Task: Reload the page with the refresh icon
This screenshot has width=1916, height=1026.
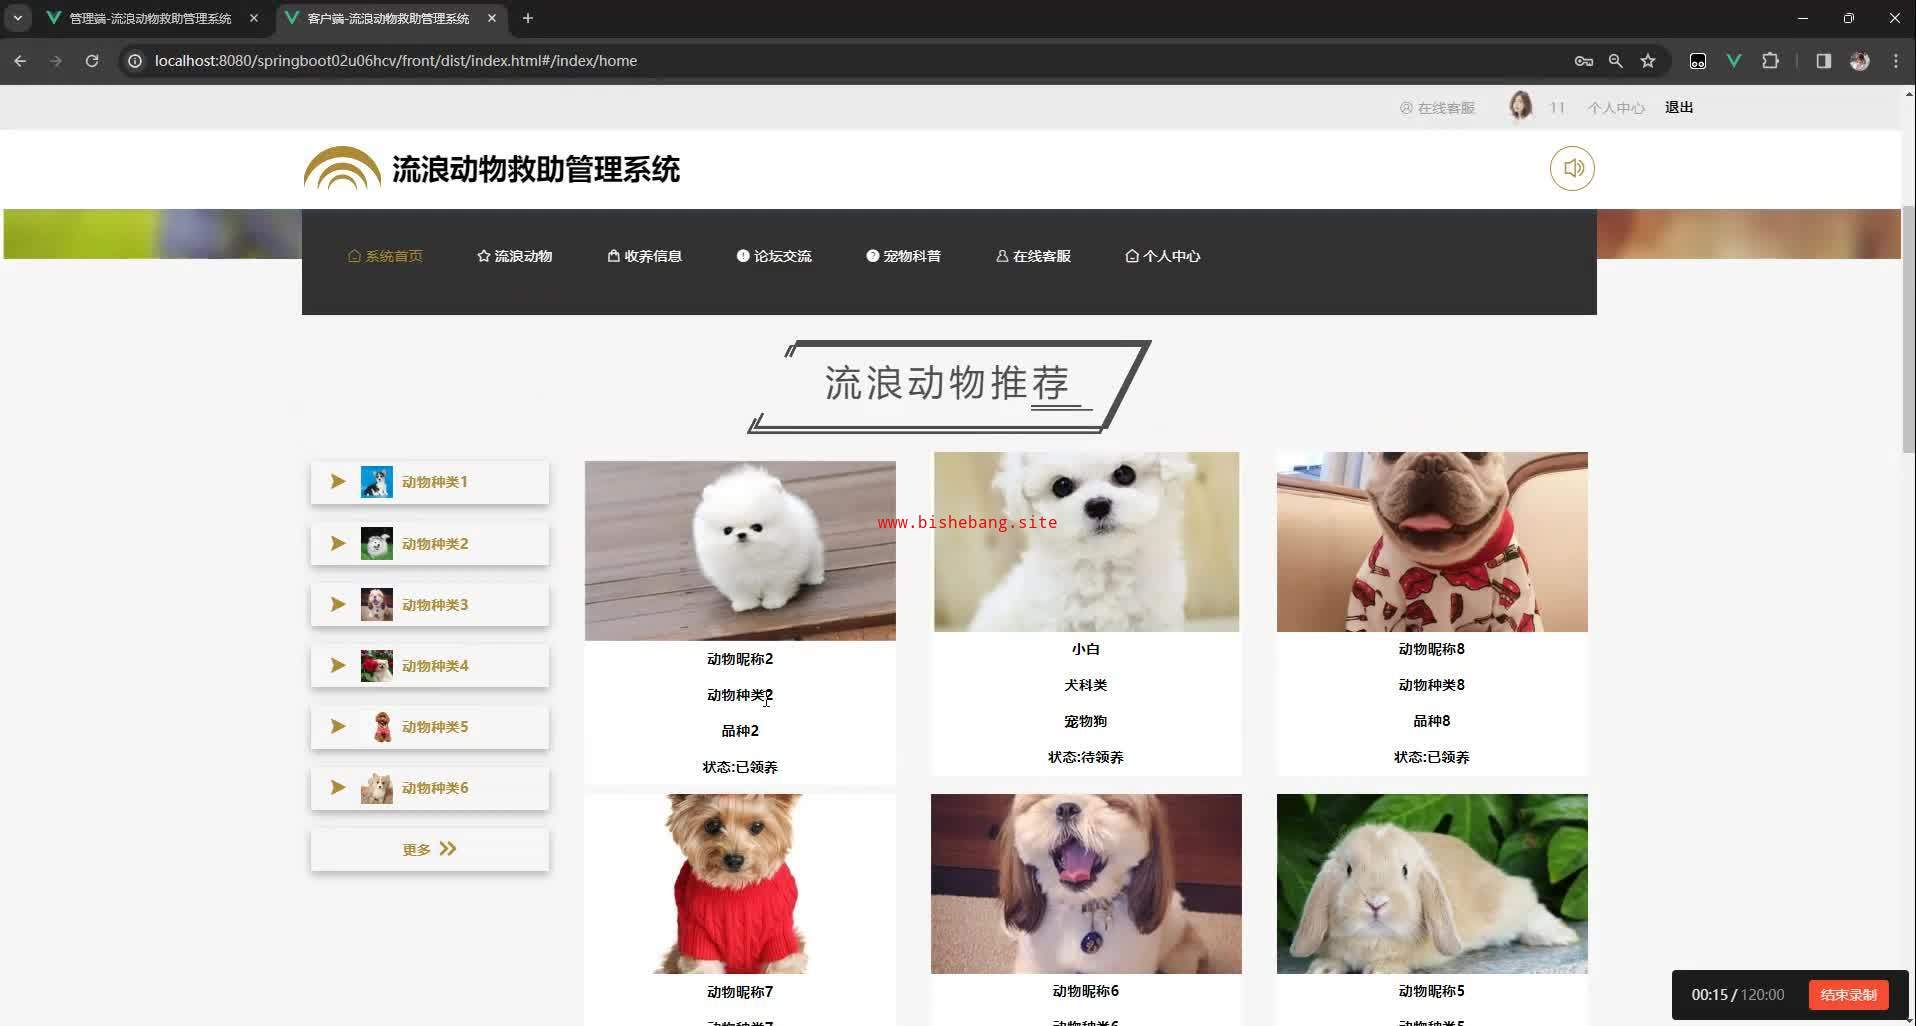Action: (92, 61)
